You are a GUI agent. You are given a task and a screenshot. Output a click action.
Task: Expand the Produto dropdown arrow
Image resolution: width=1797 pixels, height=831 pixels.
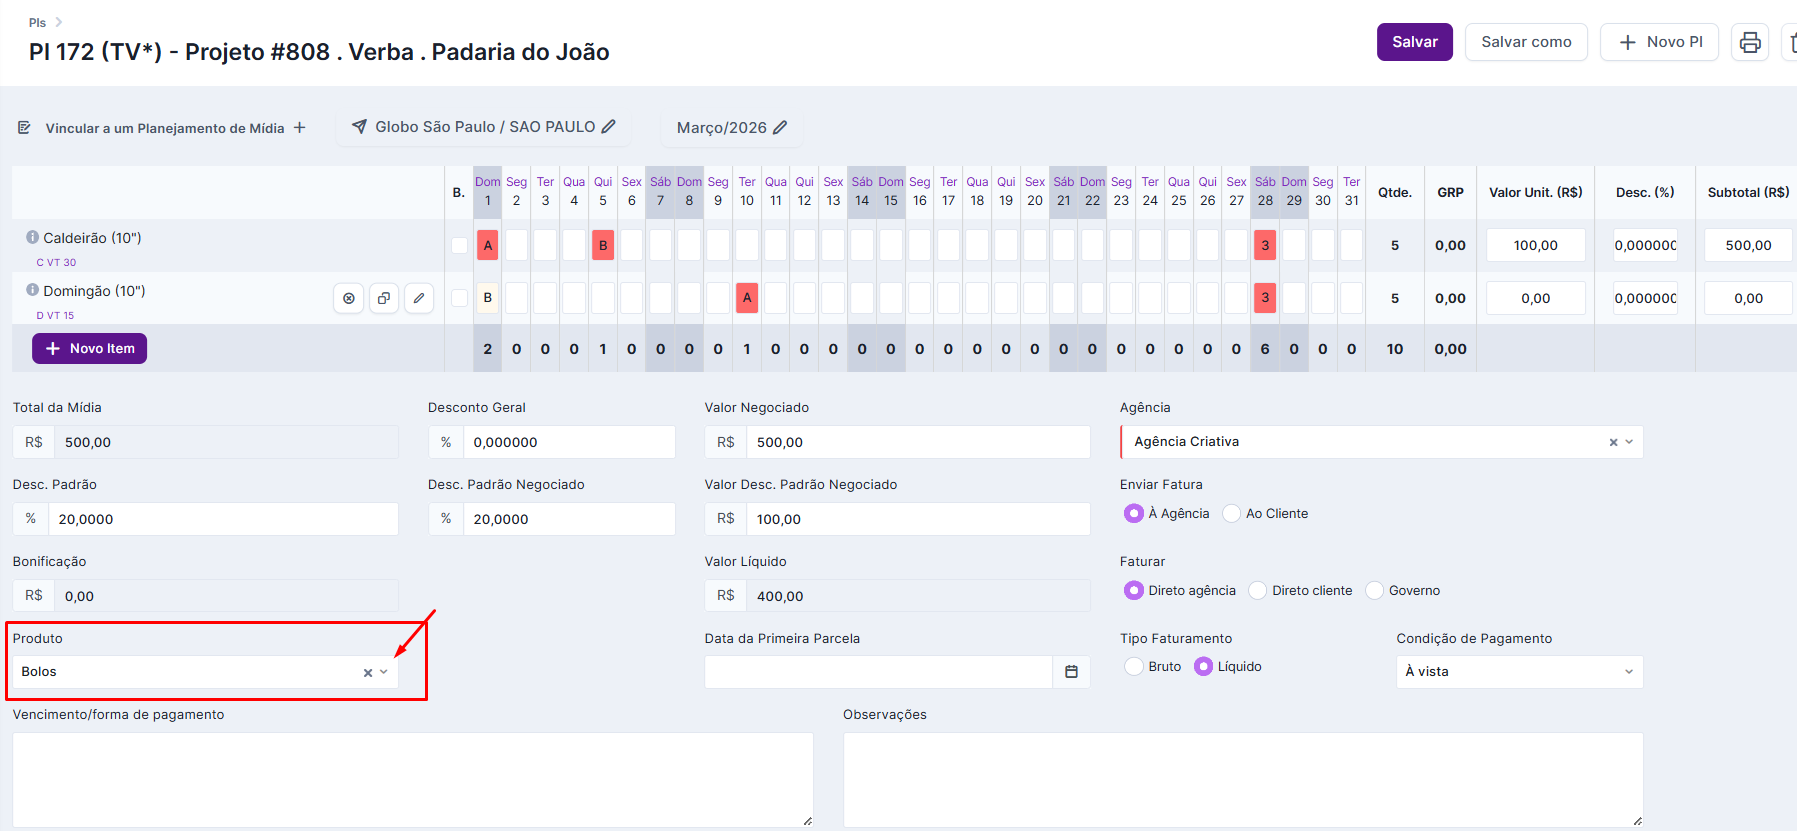(384, 672)
